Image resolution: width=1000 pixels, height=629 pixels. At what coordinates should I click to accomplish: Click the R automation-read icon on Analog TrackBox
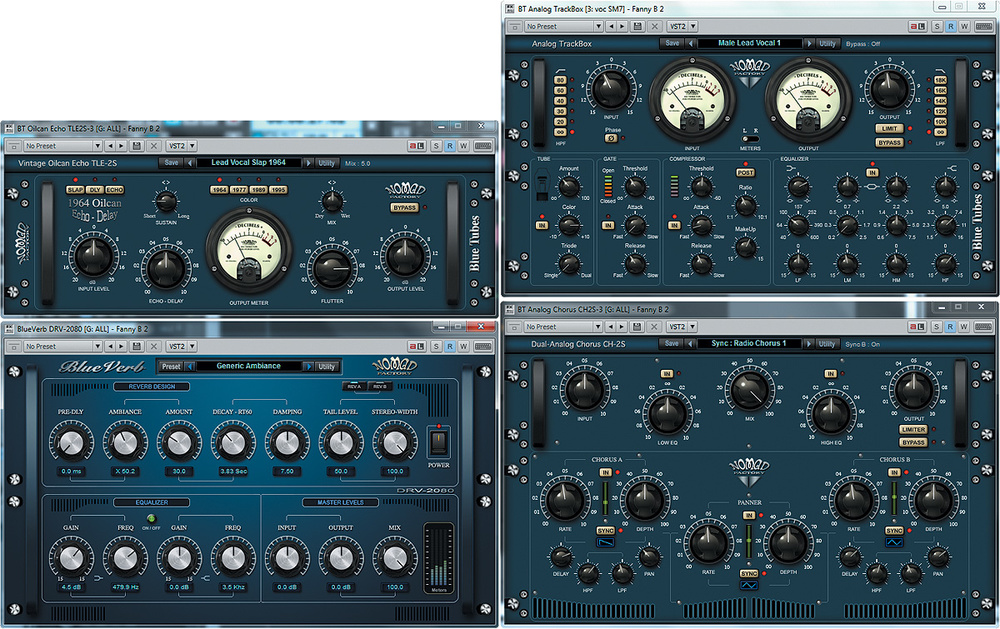tap(952, 25)
